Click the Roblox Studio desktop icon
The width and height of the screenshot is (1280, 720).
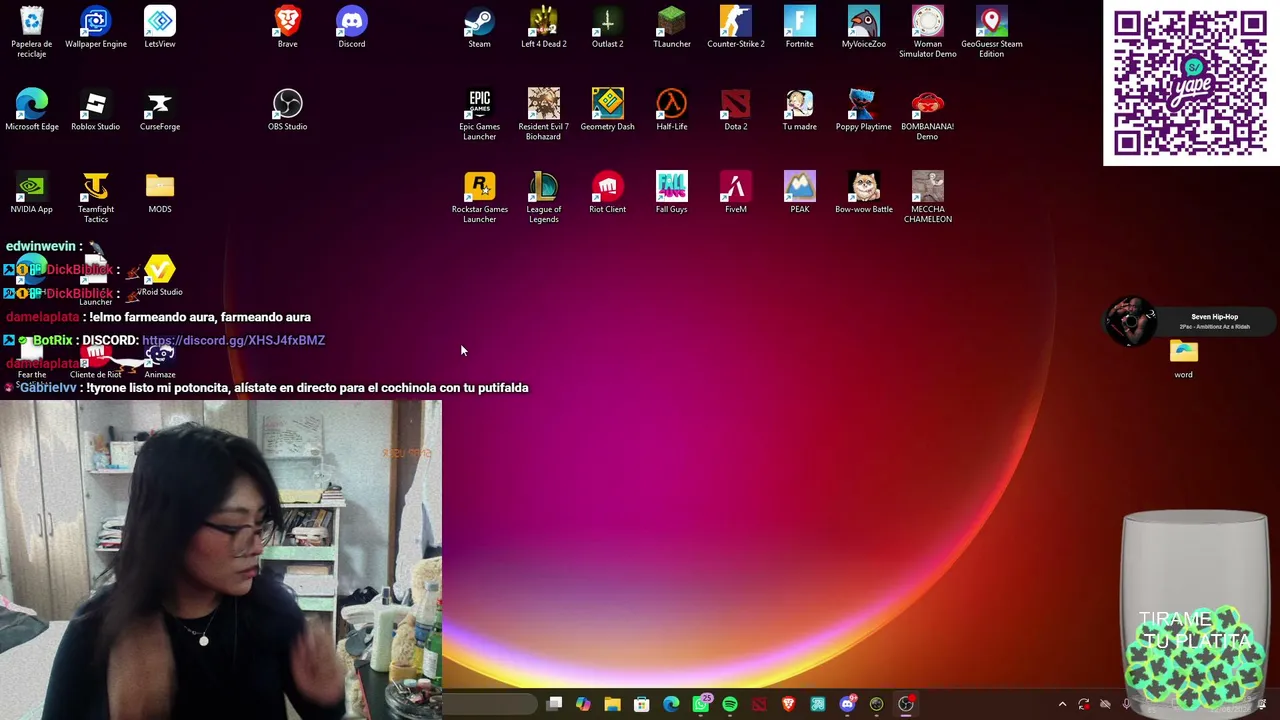point(96,110)
